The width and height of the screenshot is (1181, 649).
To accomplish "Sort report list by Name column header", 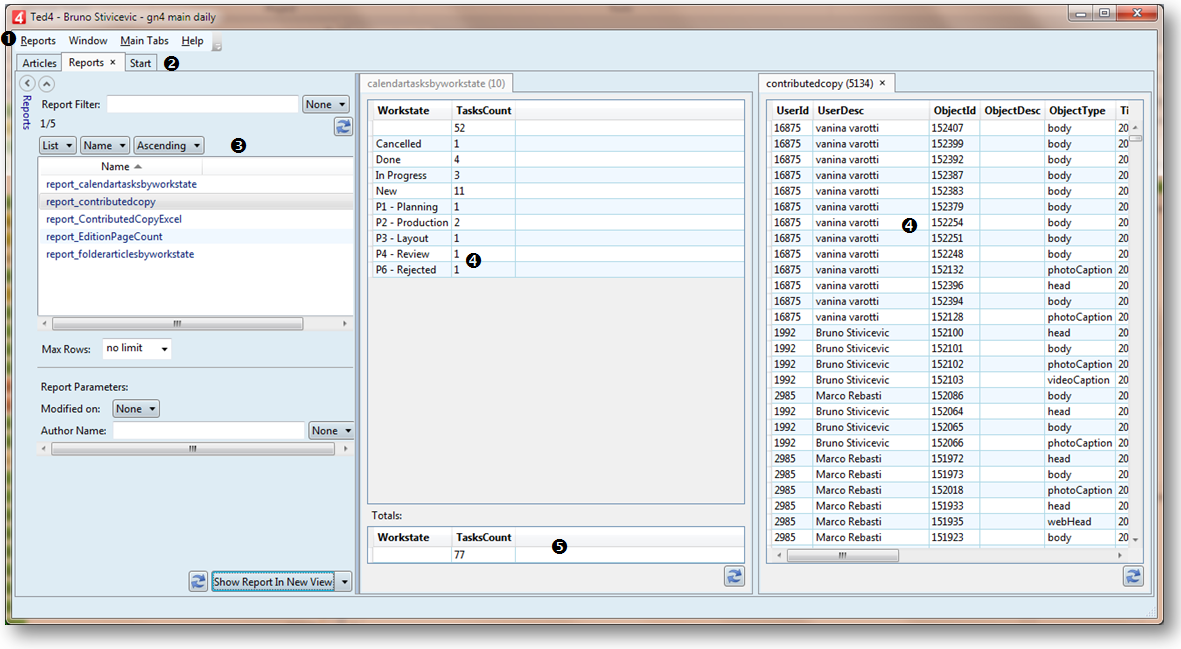I will [x=121, y=166].
